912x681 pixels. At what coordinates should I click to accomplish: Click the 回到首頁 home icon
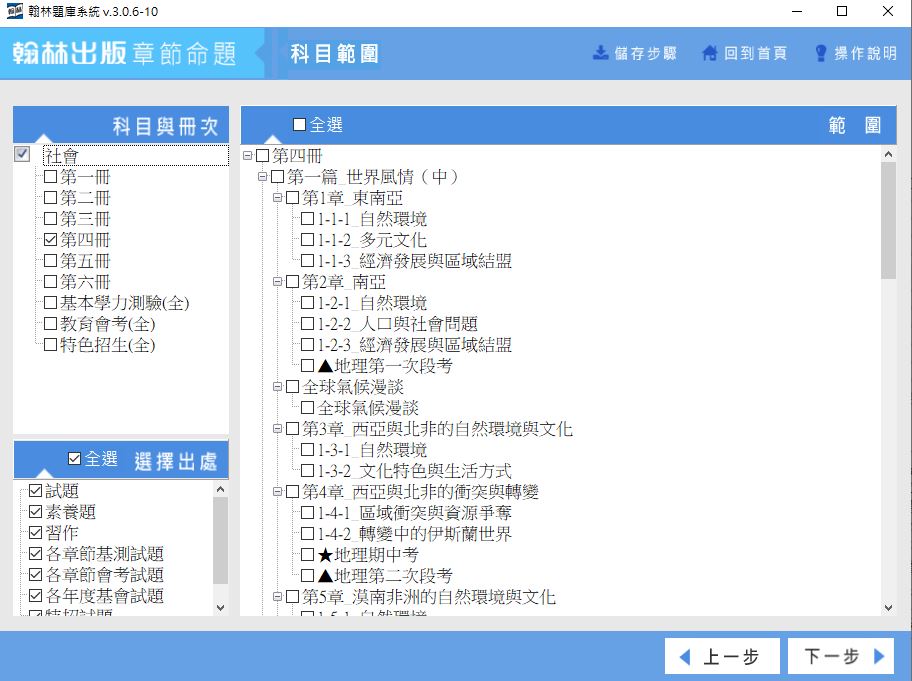[709, 53]
